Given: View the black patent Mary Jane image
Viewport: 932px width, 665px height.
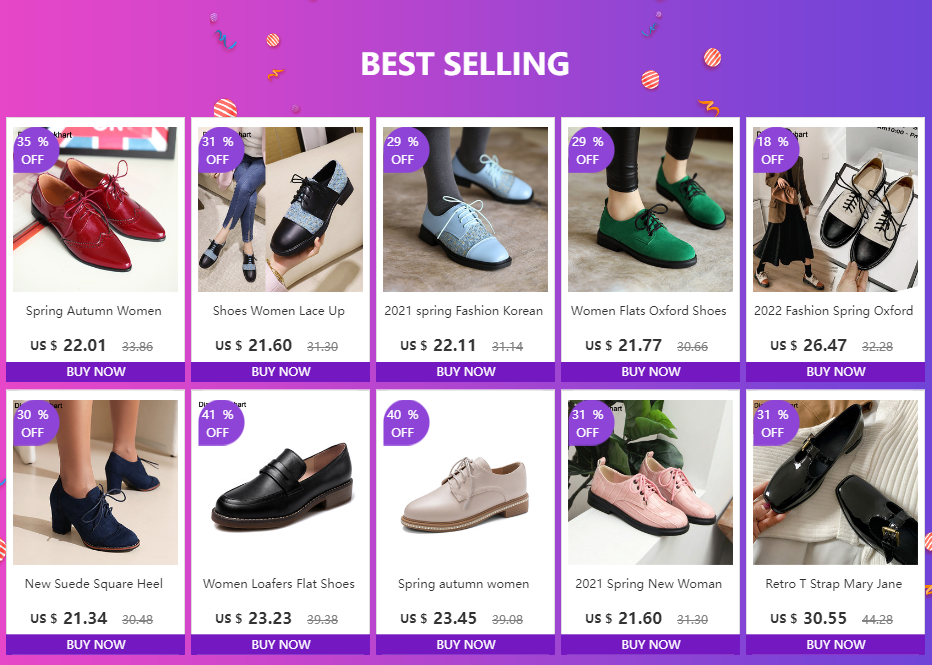Looking at the screenshot, I should tap(835, 482).
